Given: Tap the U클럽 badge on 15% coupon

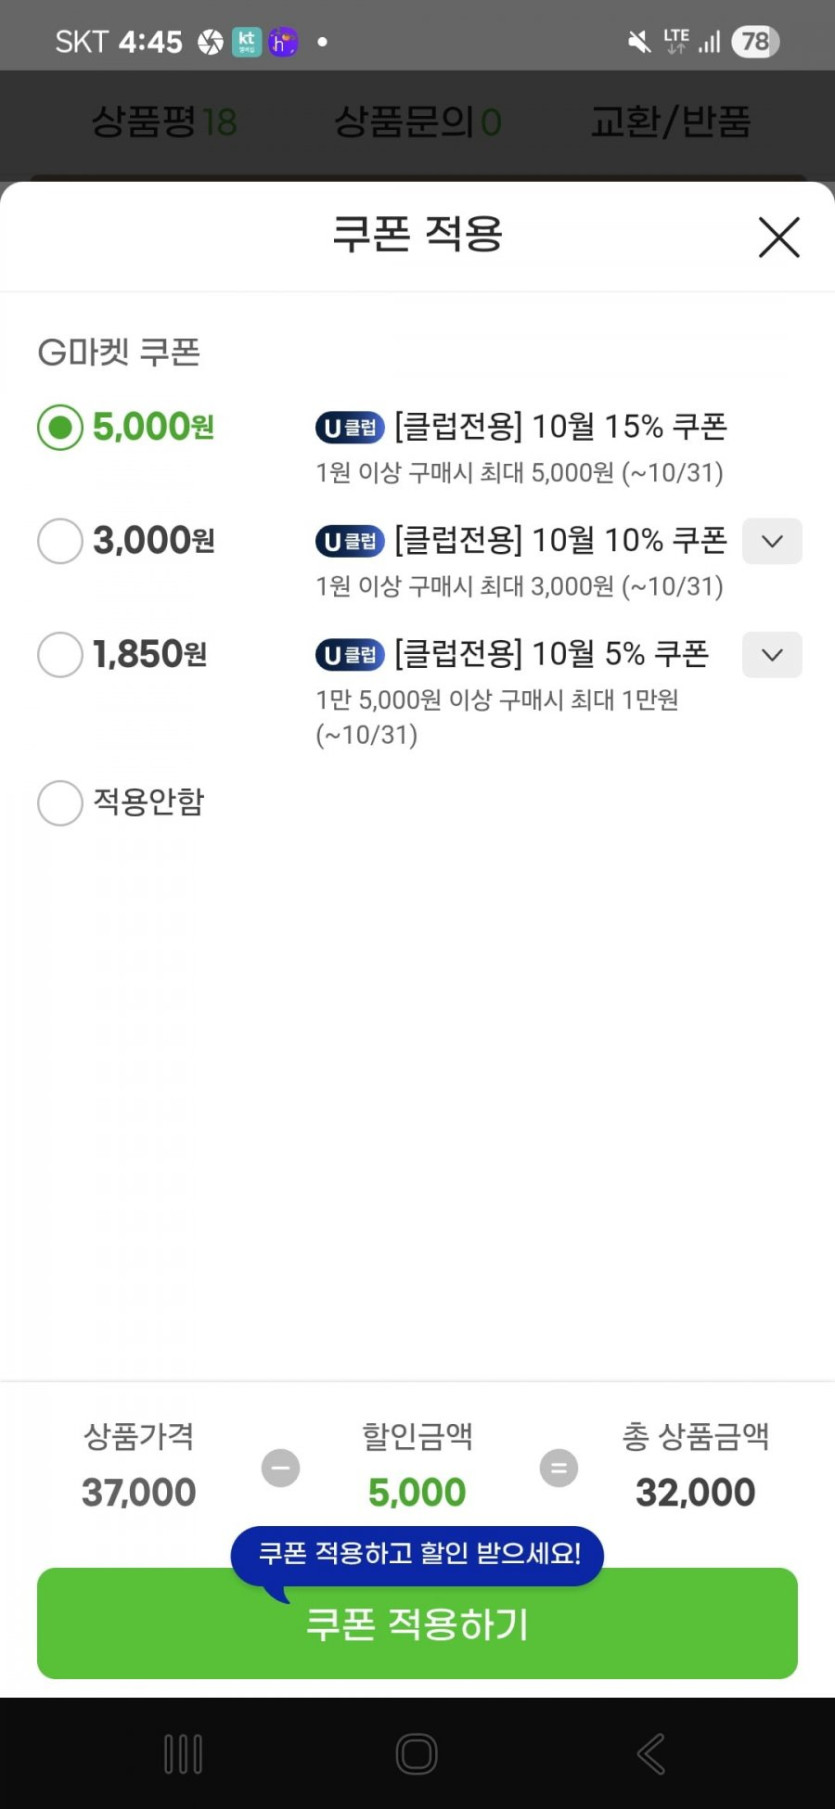Looking at the screenshot, I should pyautogui.click(x=350, y=428).
